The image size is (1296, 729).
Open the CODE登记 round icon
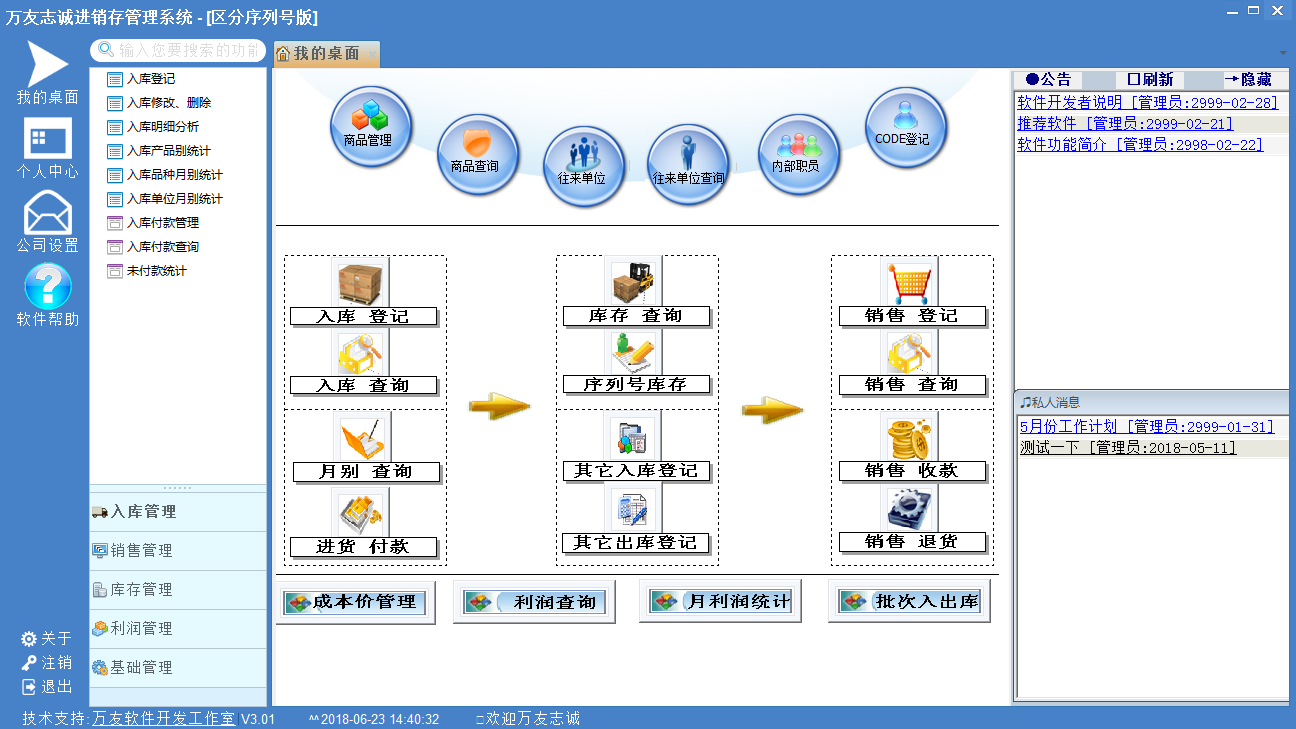(x=906, y=127)
